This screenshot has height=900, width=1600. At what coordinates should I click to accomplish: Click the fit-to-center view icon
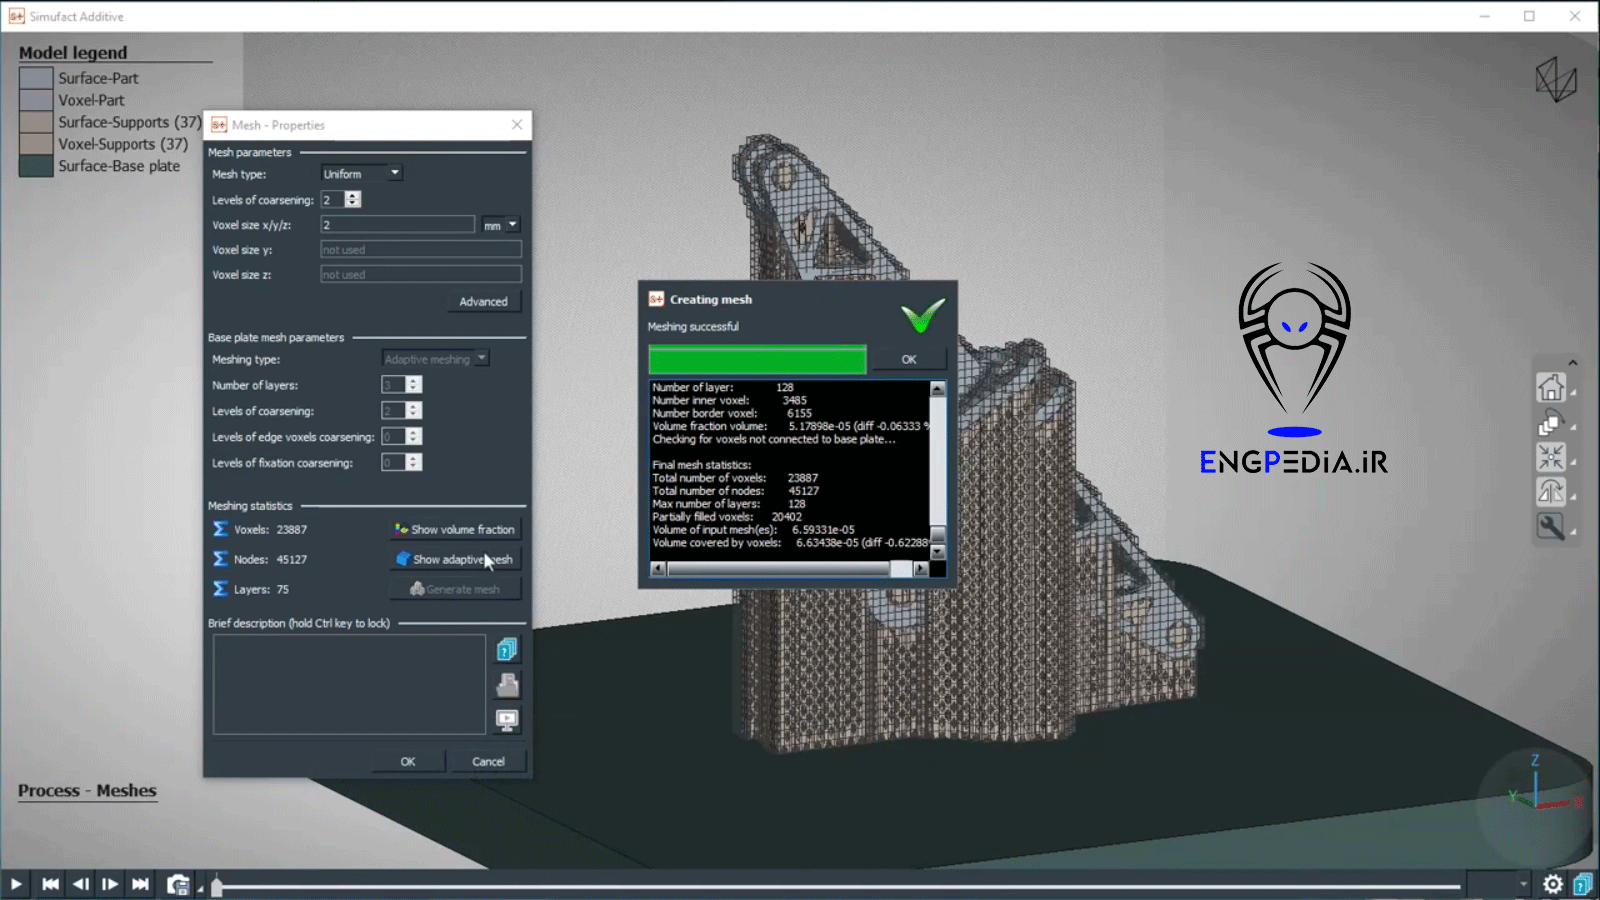coord(1551,457)
